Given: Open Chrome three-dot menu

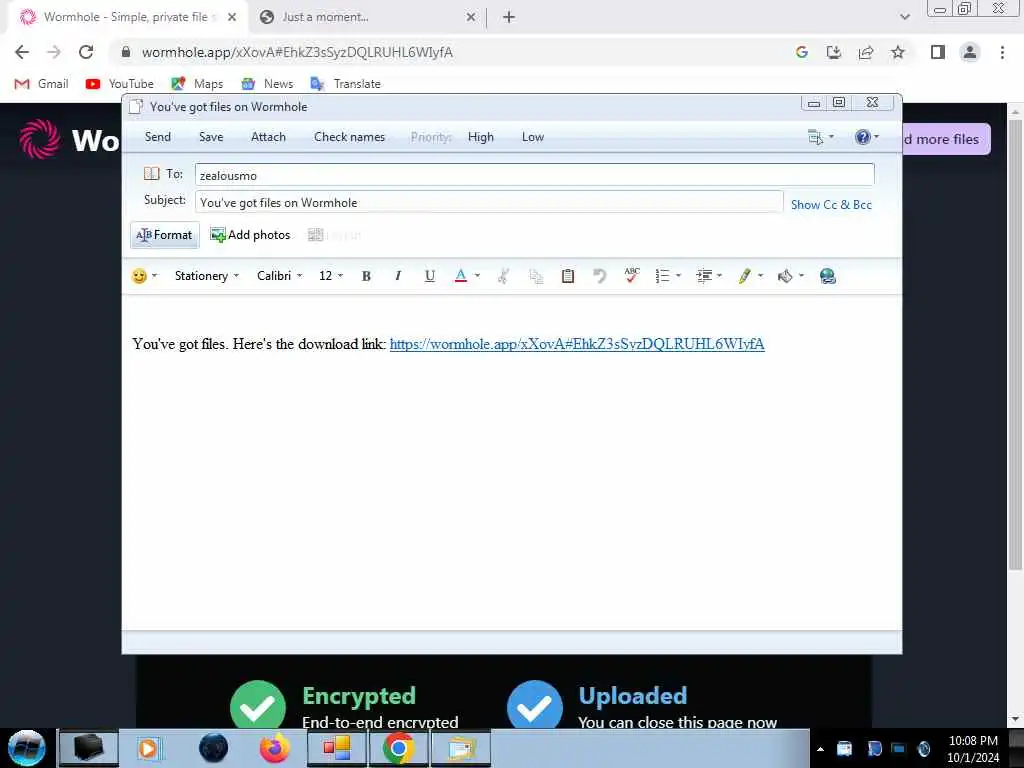Looking at the screenshot, I should coord(1002,52).
